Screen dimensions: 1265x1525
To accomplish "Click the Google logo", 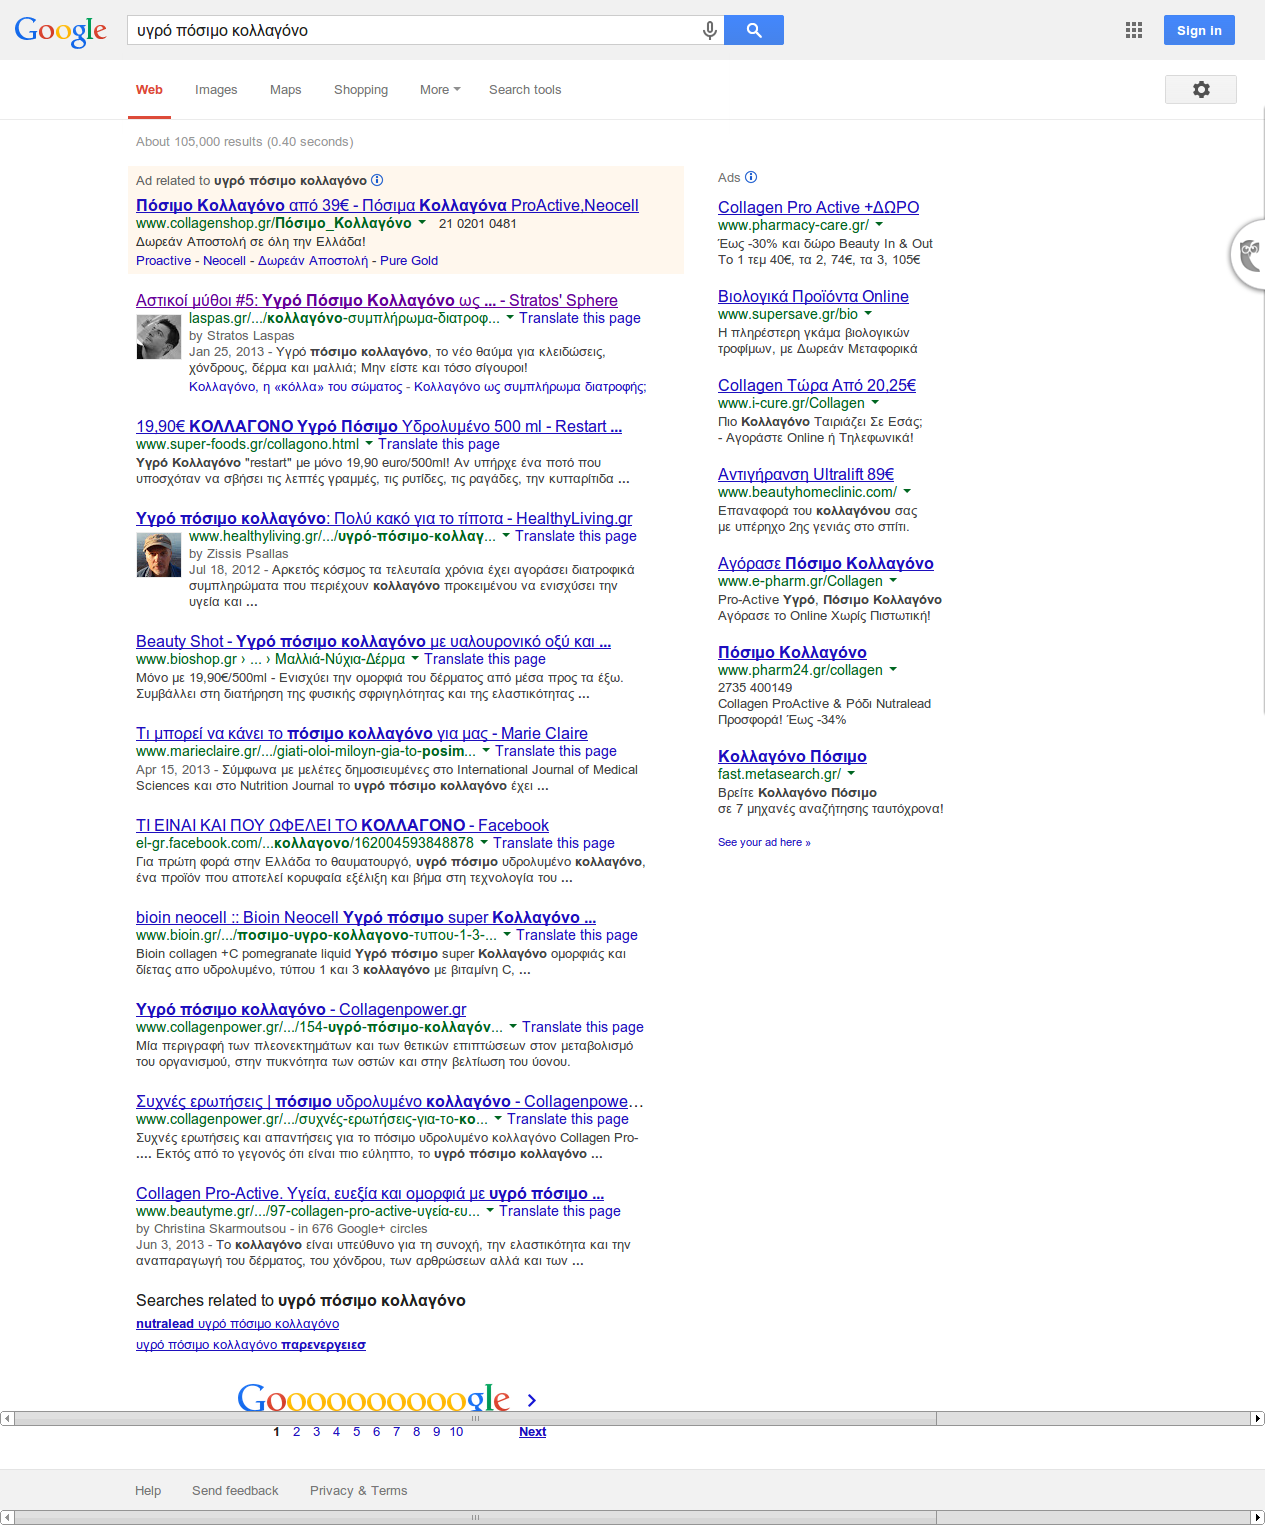I will click(x=60, y=31).
